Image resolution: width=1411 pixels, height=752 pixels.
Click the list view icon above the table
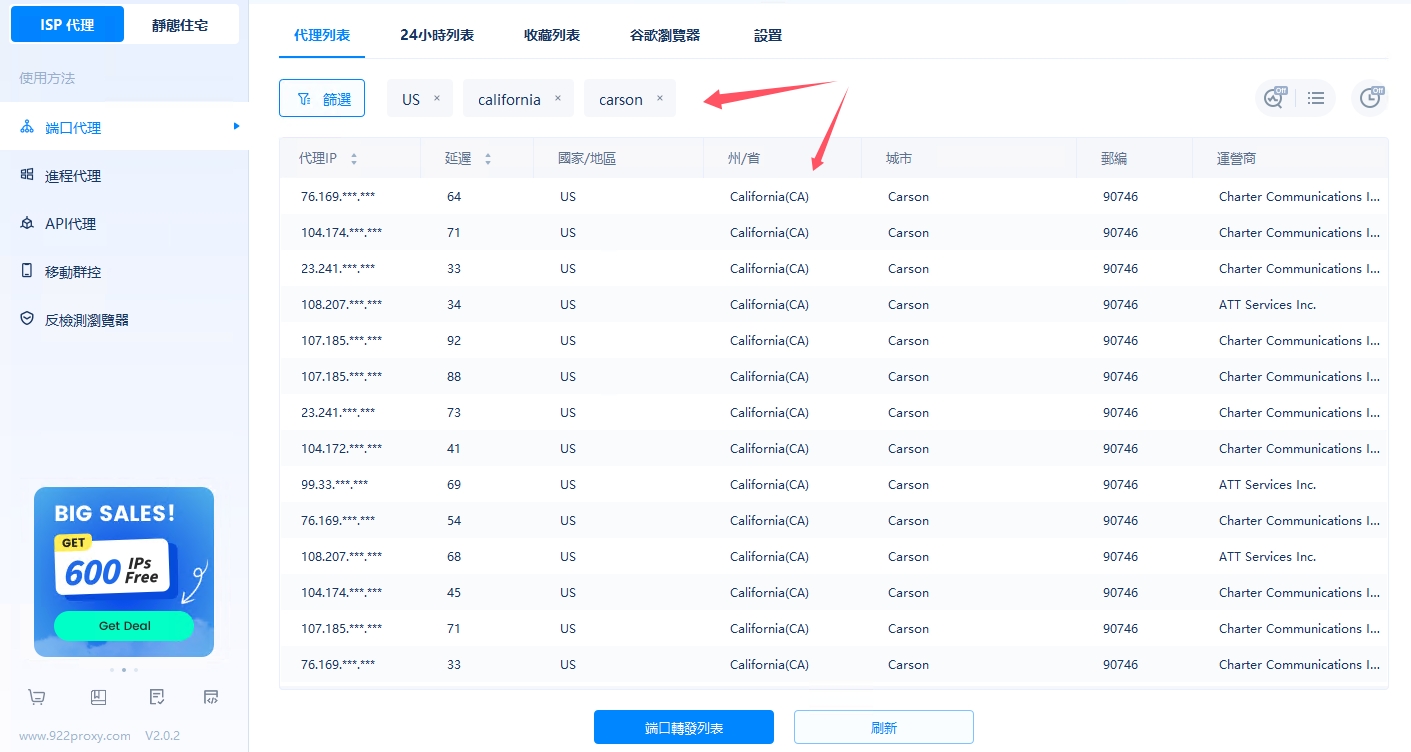(1316, 98)
